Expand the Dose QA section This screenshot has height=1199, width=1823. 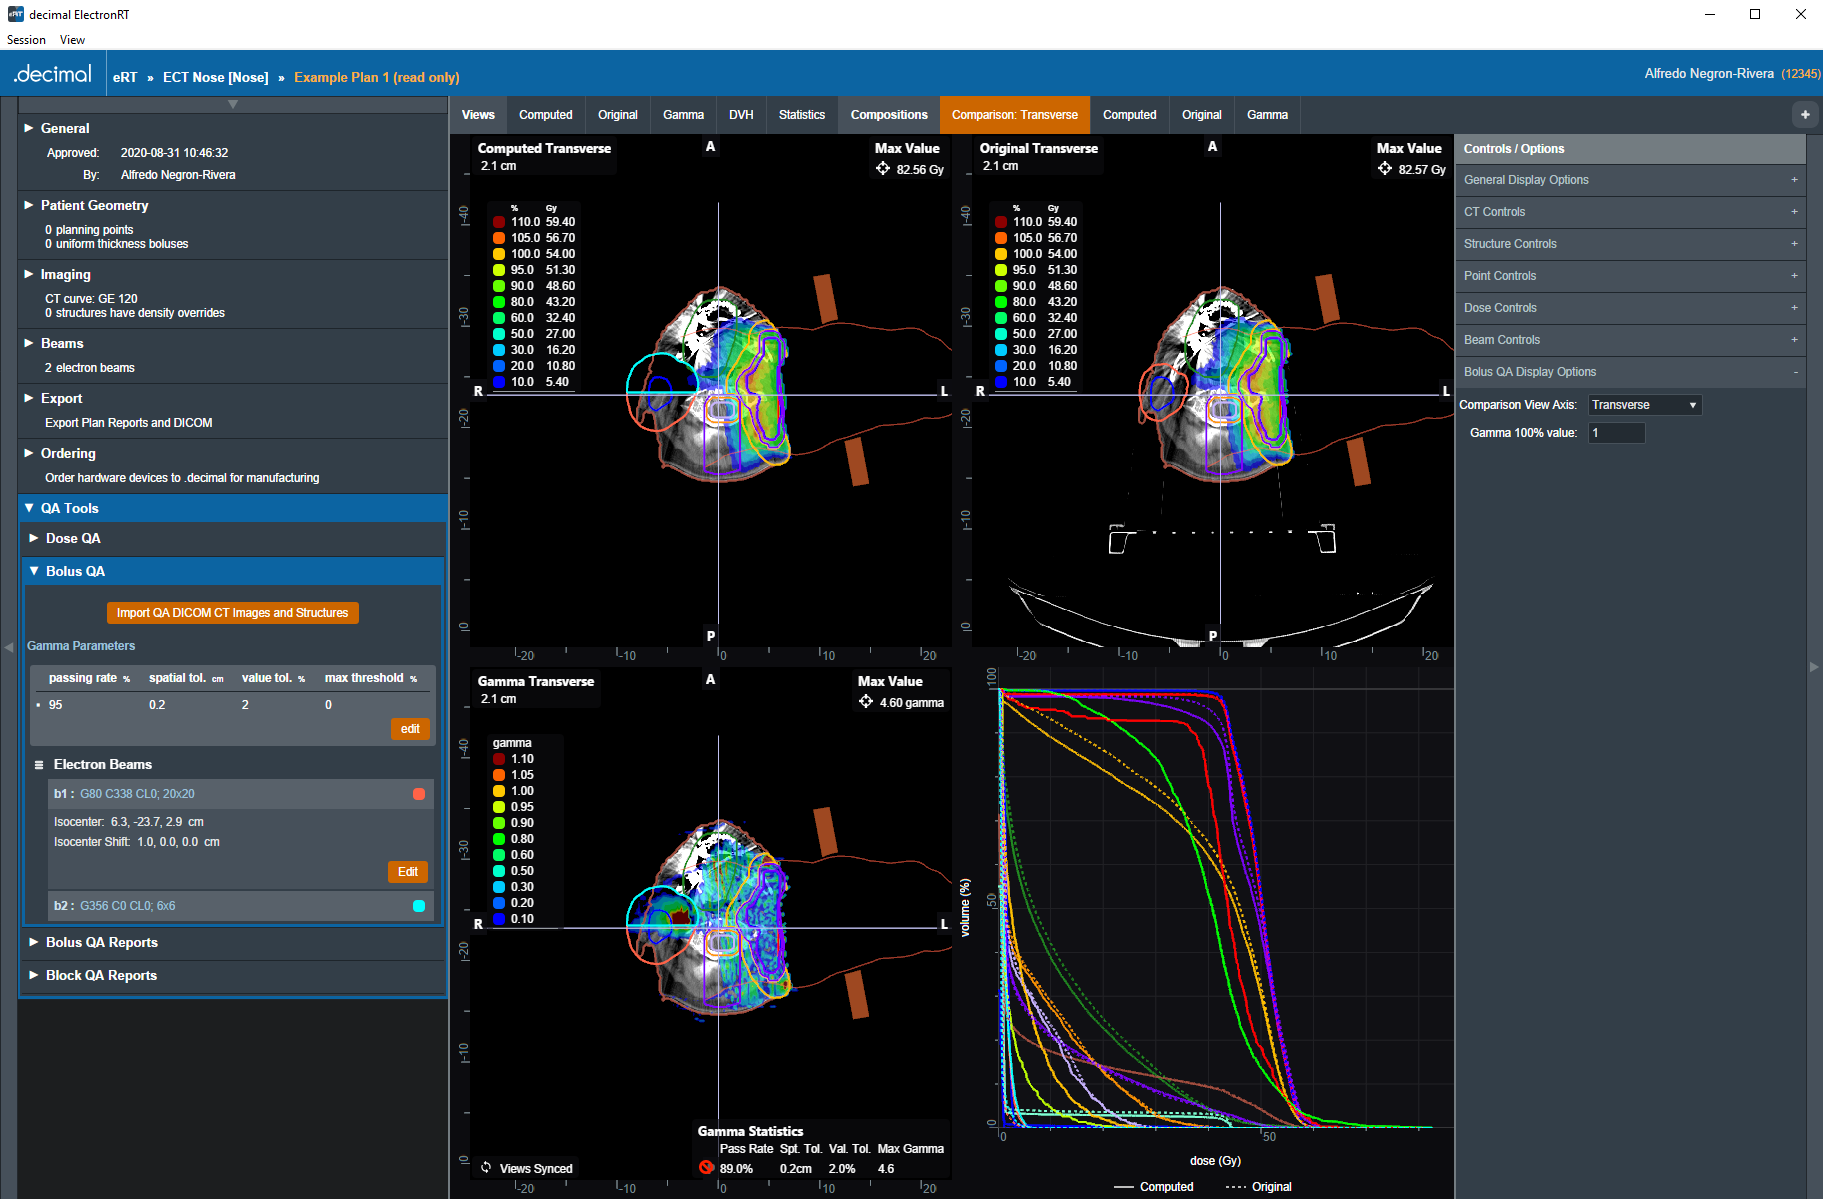tap(73, 538)
